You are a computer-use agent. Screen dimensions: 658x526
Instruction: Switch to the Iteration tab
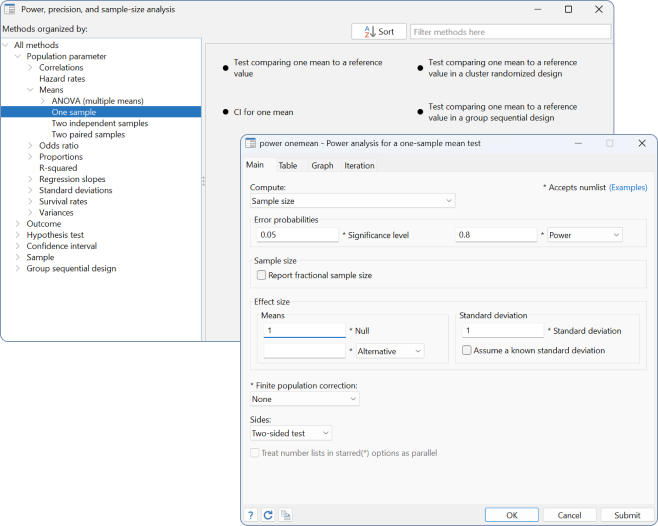359,166
